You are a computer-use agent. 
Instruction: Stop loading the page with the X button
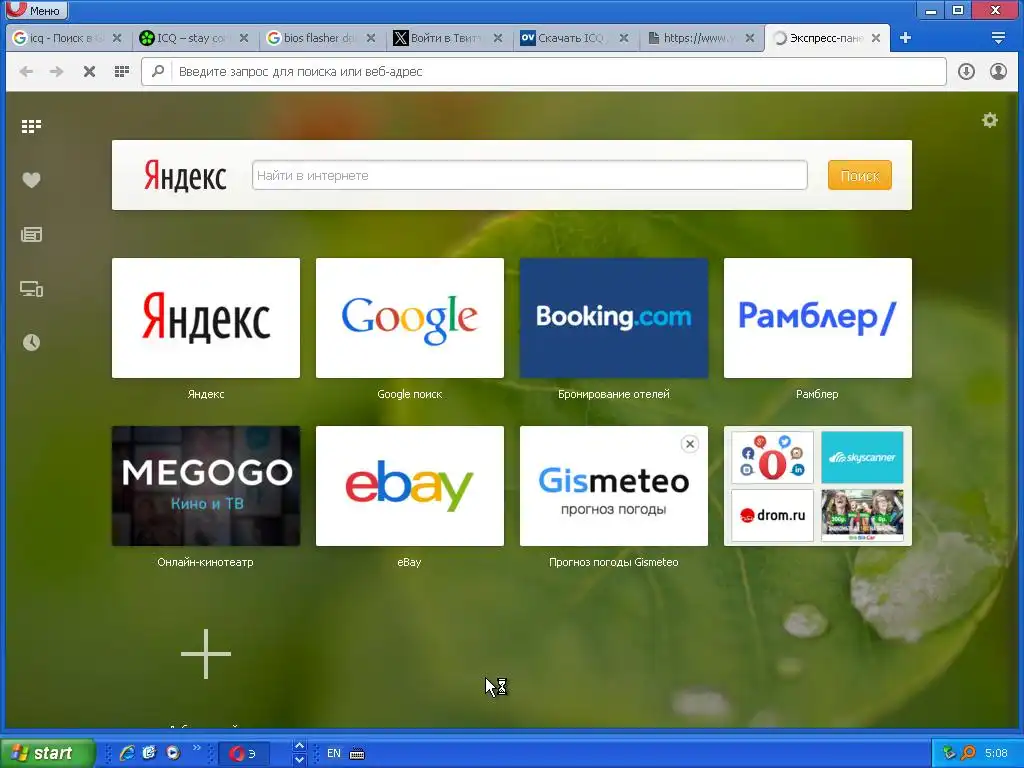(89, 71)
